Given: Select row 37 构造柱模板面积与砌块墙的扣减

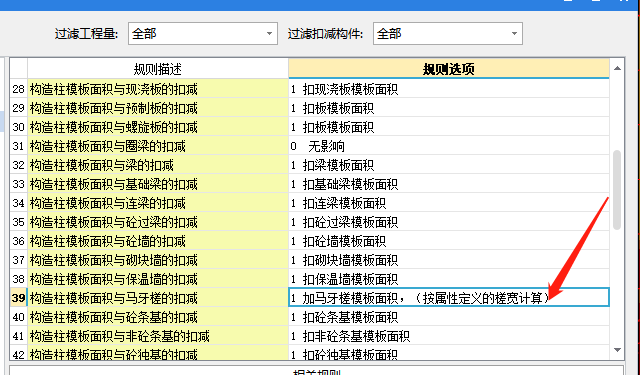Looking at the screenshot, I should 158,260.
